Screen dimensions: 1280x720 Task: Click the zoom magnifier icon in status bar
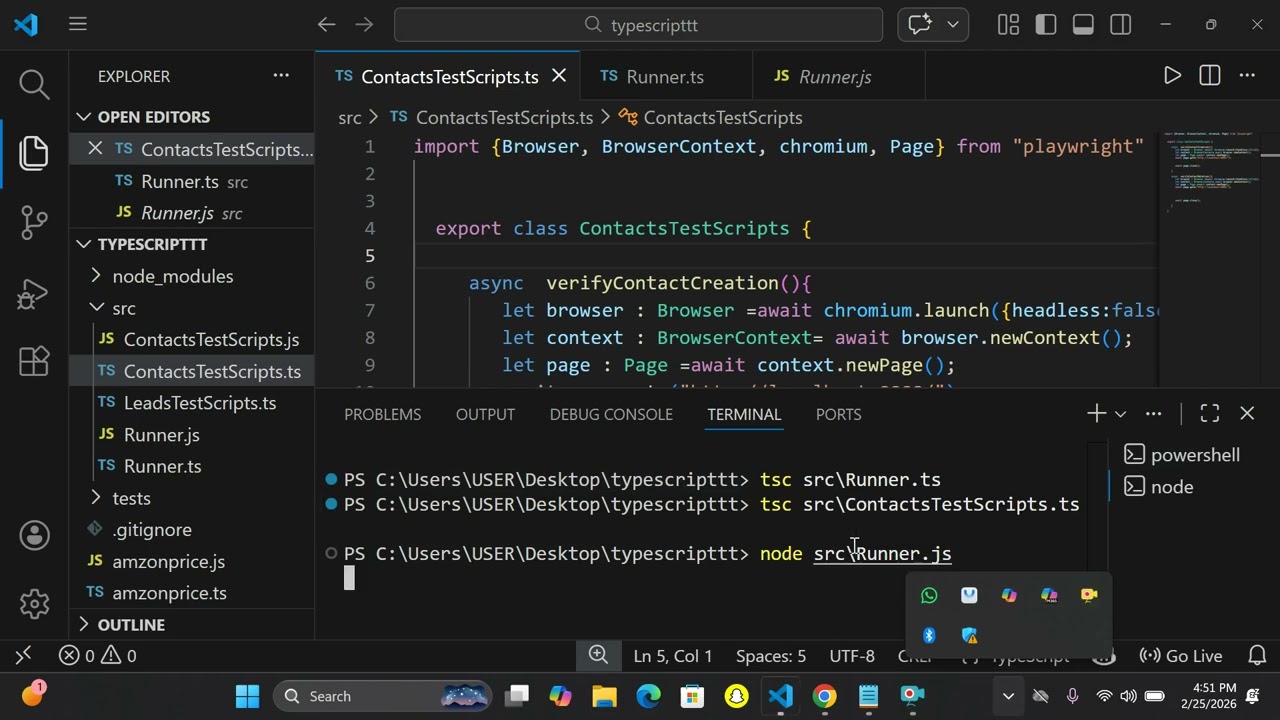(598, 655)
